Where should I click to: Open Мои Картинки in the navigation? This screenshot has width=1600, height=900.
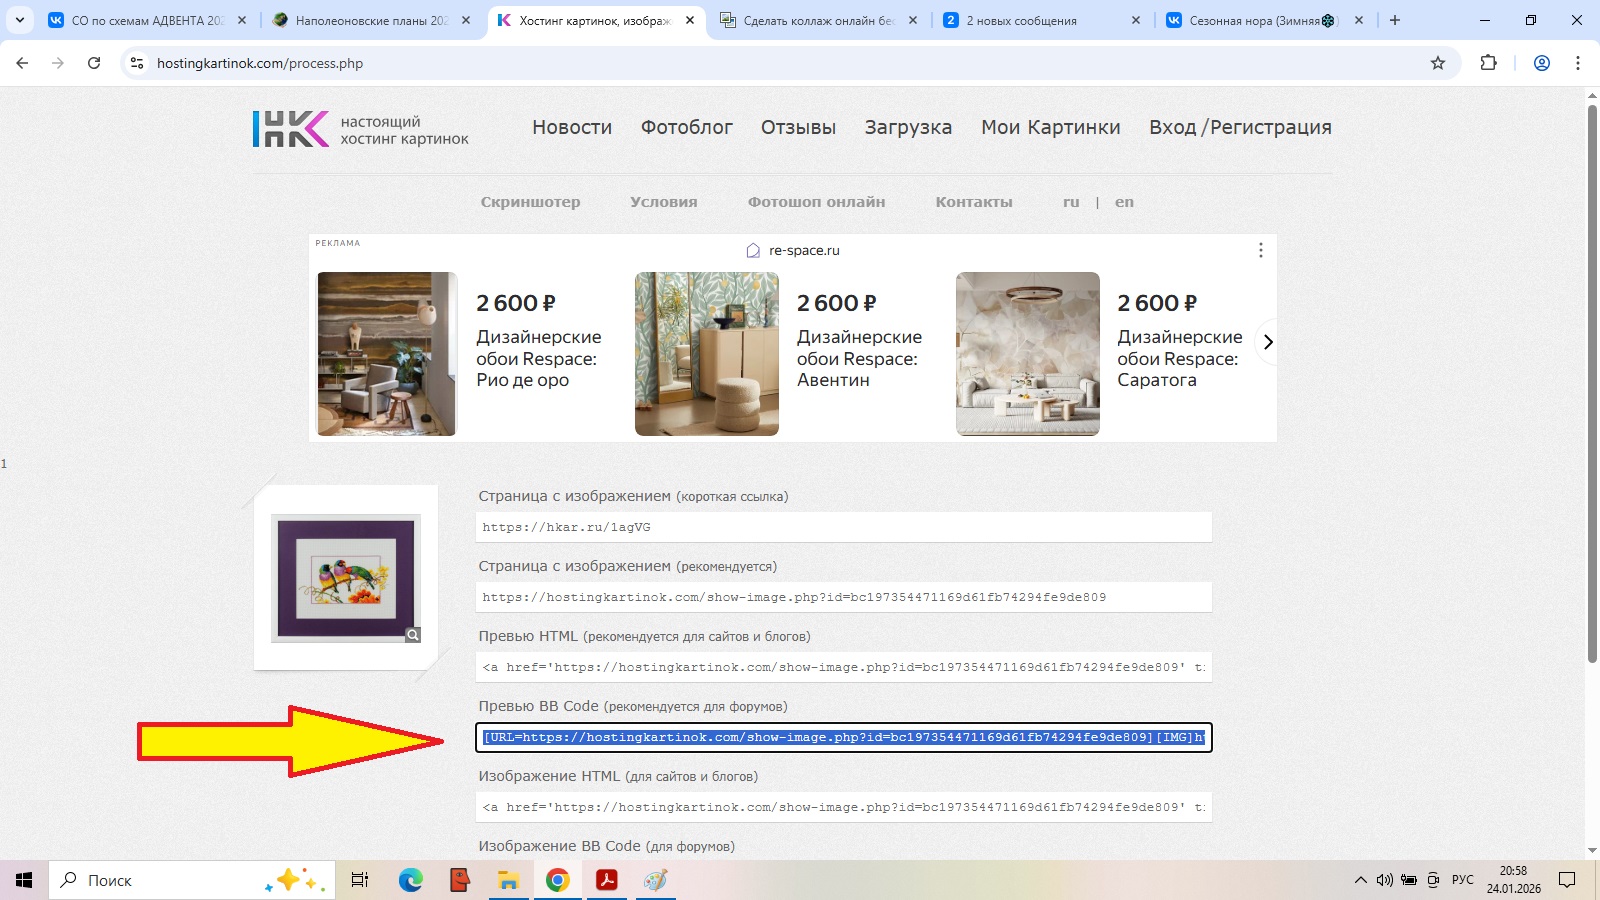(x=1051, y=128)
